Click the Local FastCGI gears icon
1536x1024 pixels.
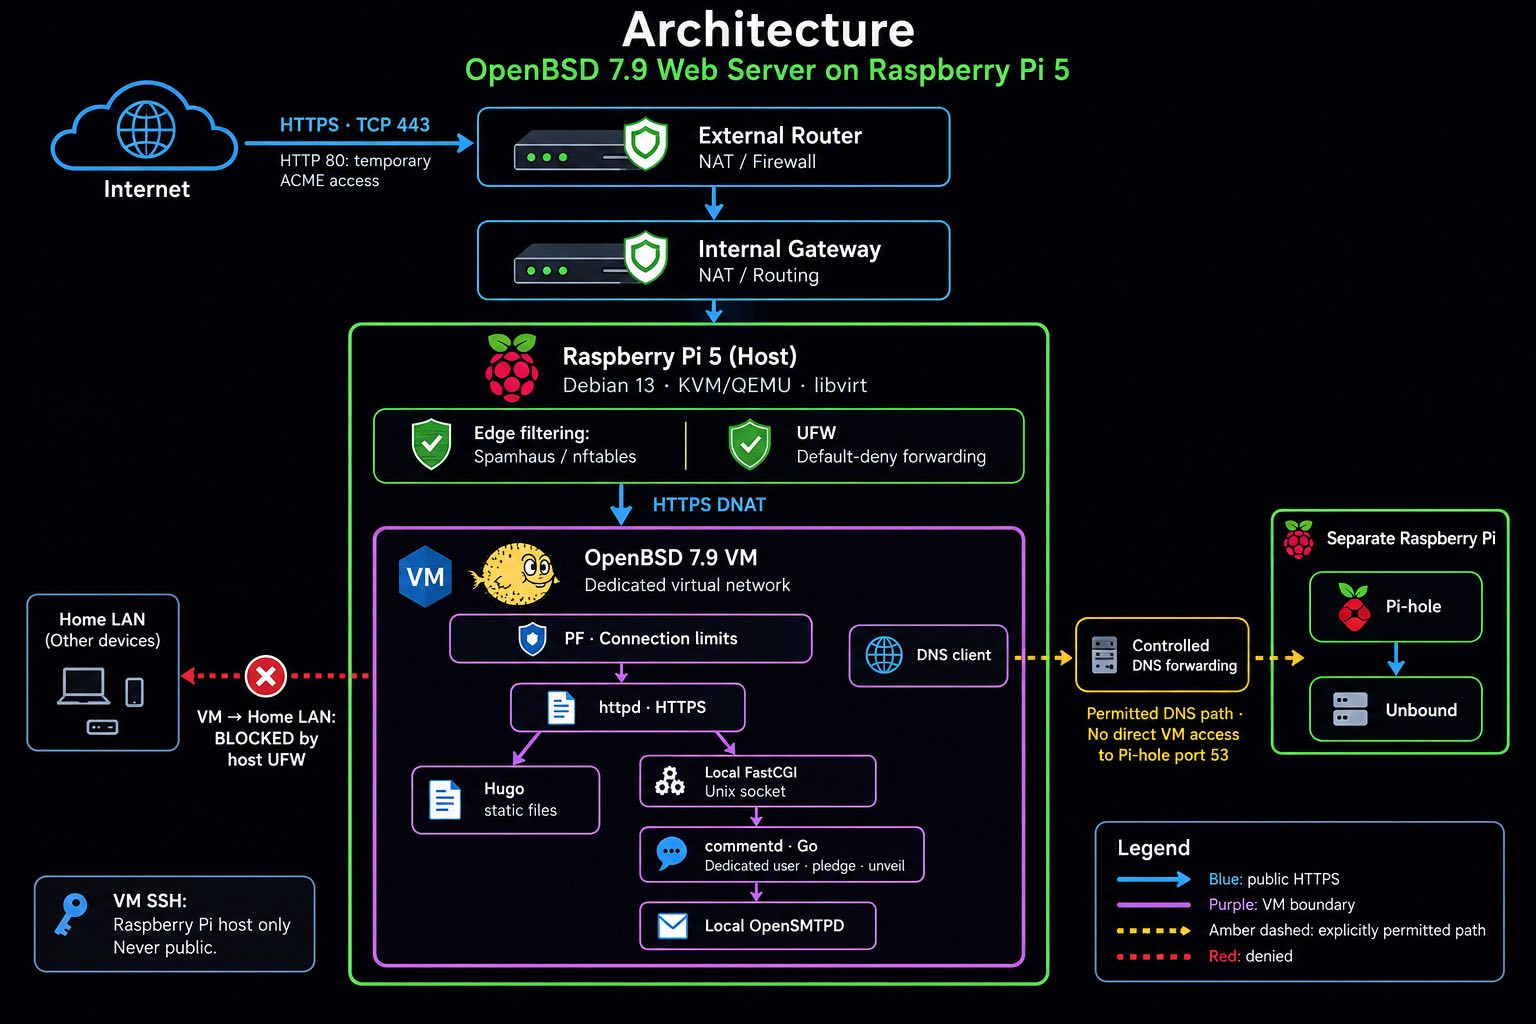[x=670, y=781]
